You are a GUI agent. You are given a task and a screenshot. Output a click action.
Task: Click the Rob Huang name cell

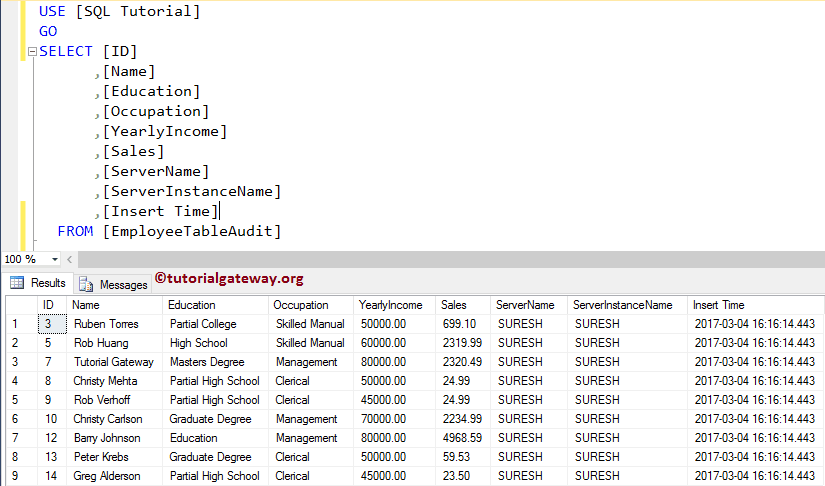[x=114, y=343]
